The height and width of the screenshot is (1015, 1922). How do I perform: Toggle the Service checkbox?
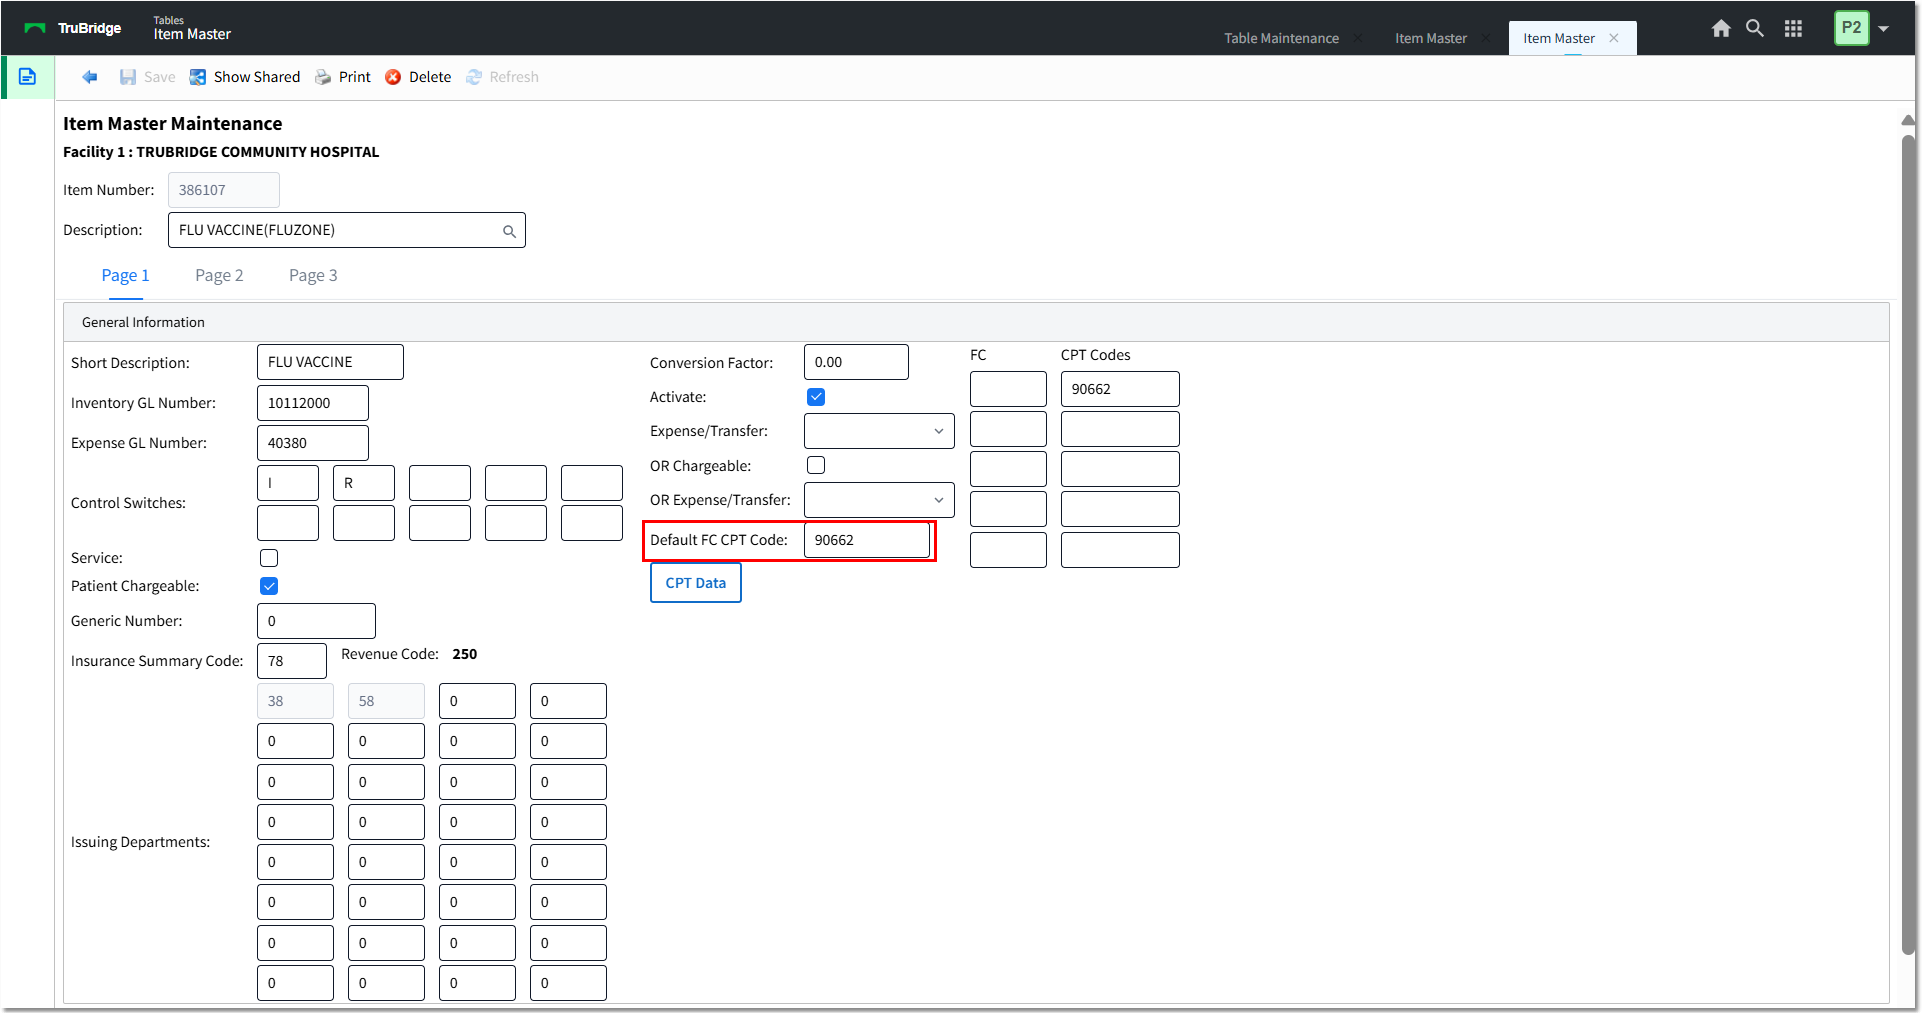pyautogui.click(x=269, y=558)
